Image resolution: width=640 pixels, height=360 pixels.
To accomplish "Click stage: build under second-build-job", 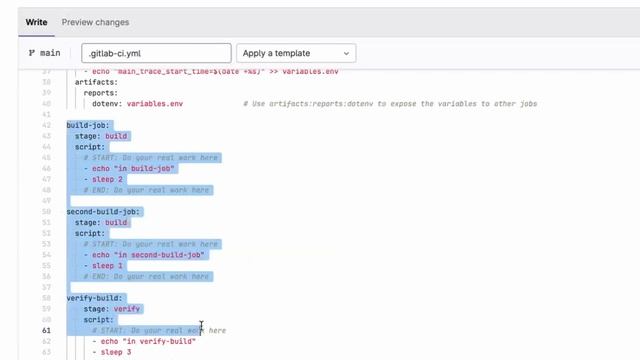I will click(101, 222).
